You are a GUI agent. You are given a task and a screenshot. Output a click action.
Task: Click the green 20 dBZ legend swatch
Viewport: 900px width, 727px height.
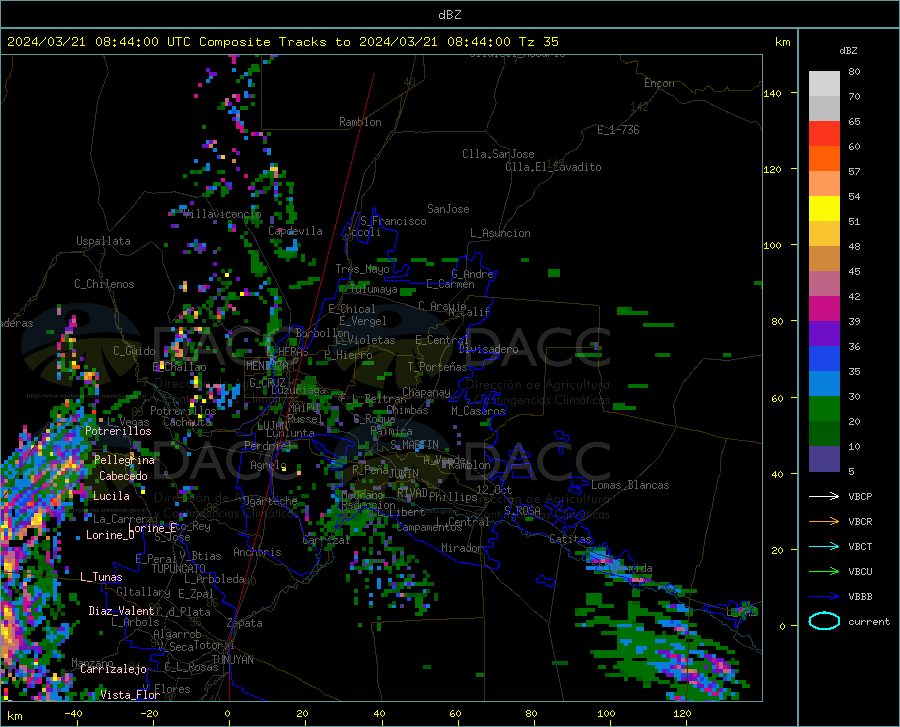point(824,409)
